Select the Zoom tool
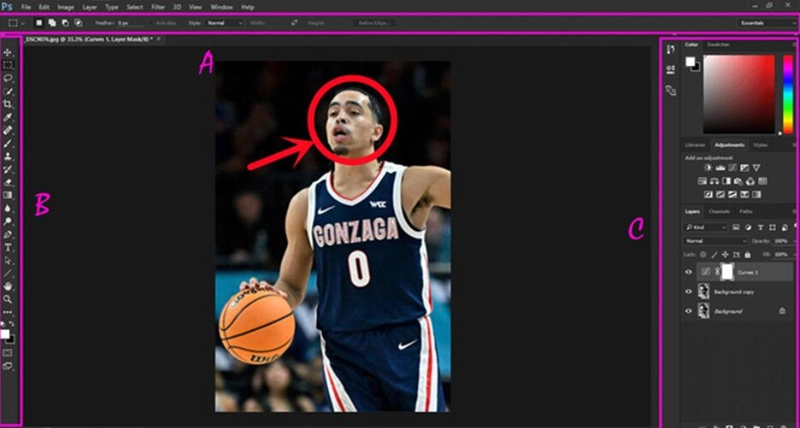The width and height of the screenshot is (800, 428). click(9, 298)
